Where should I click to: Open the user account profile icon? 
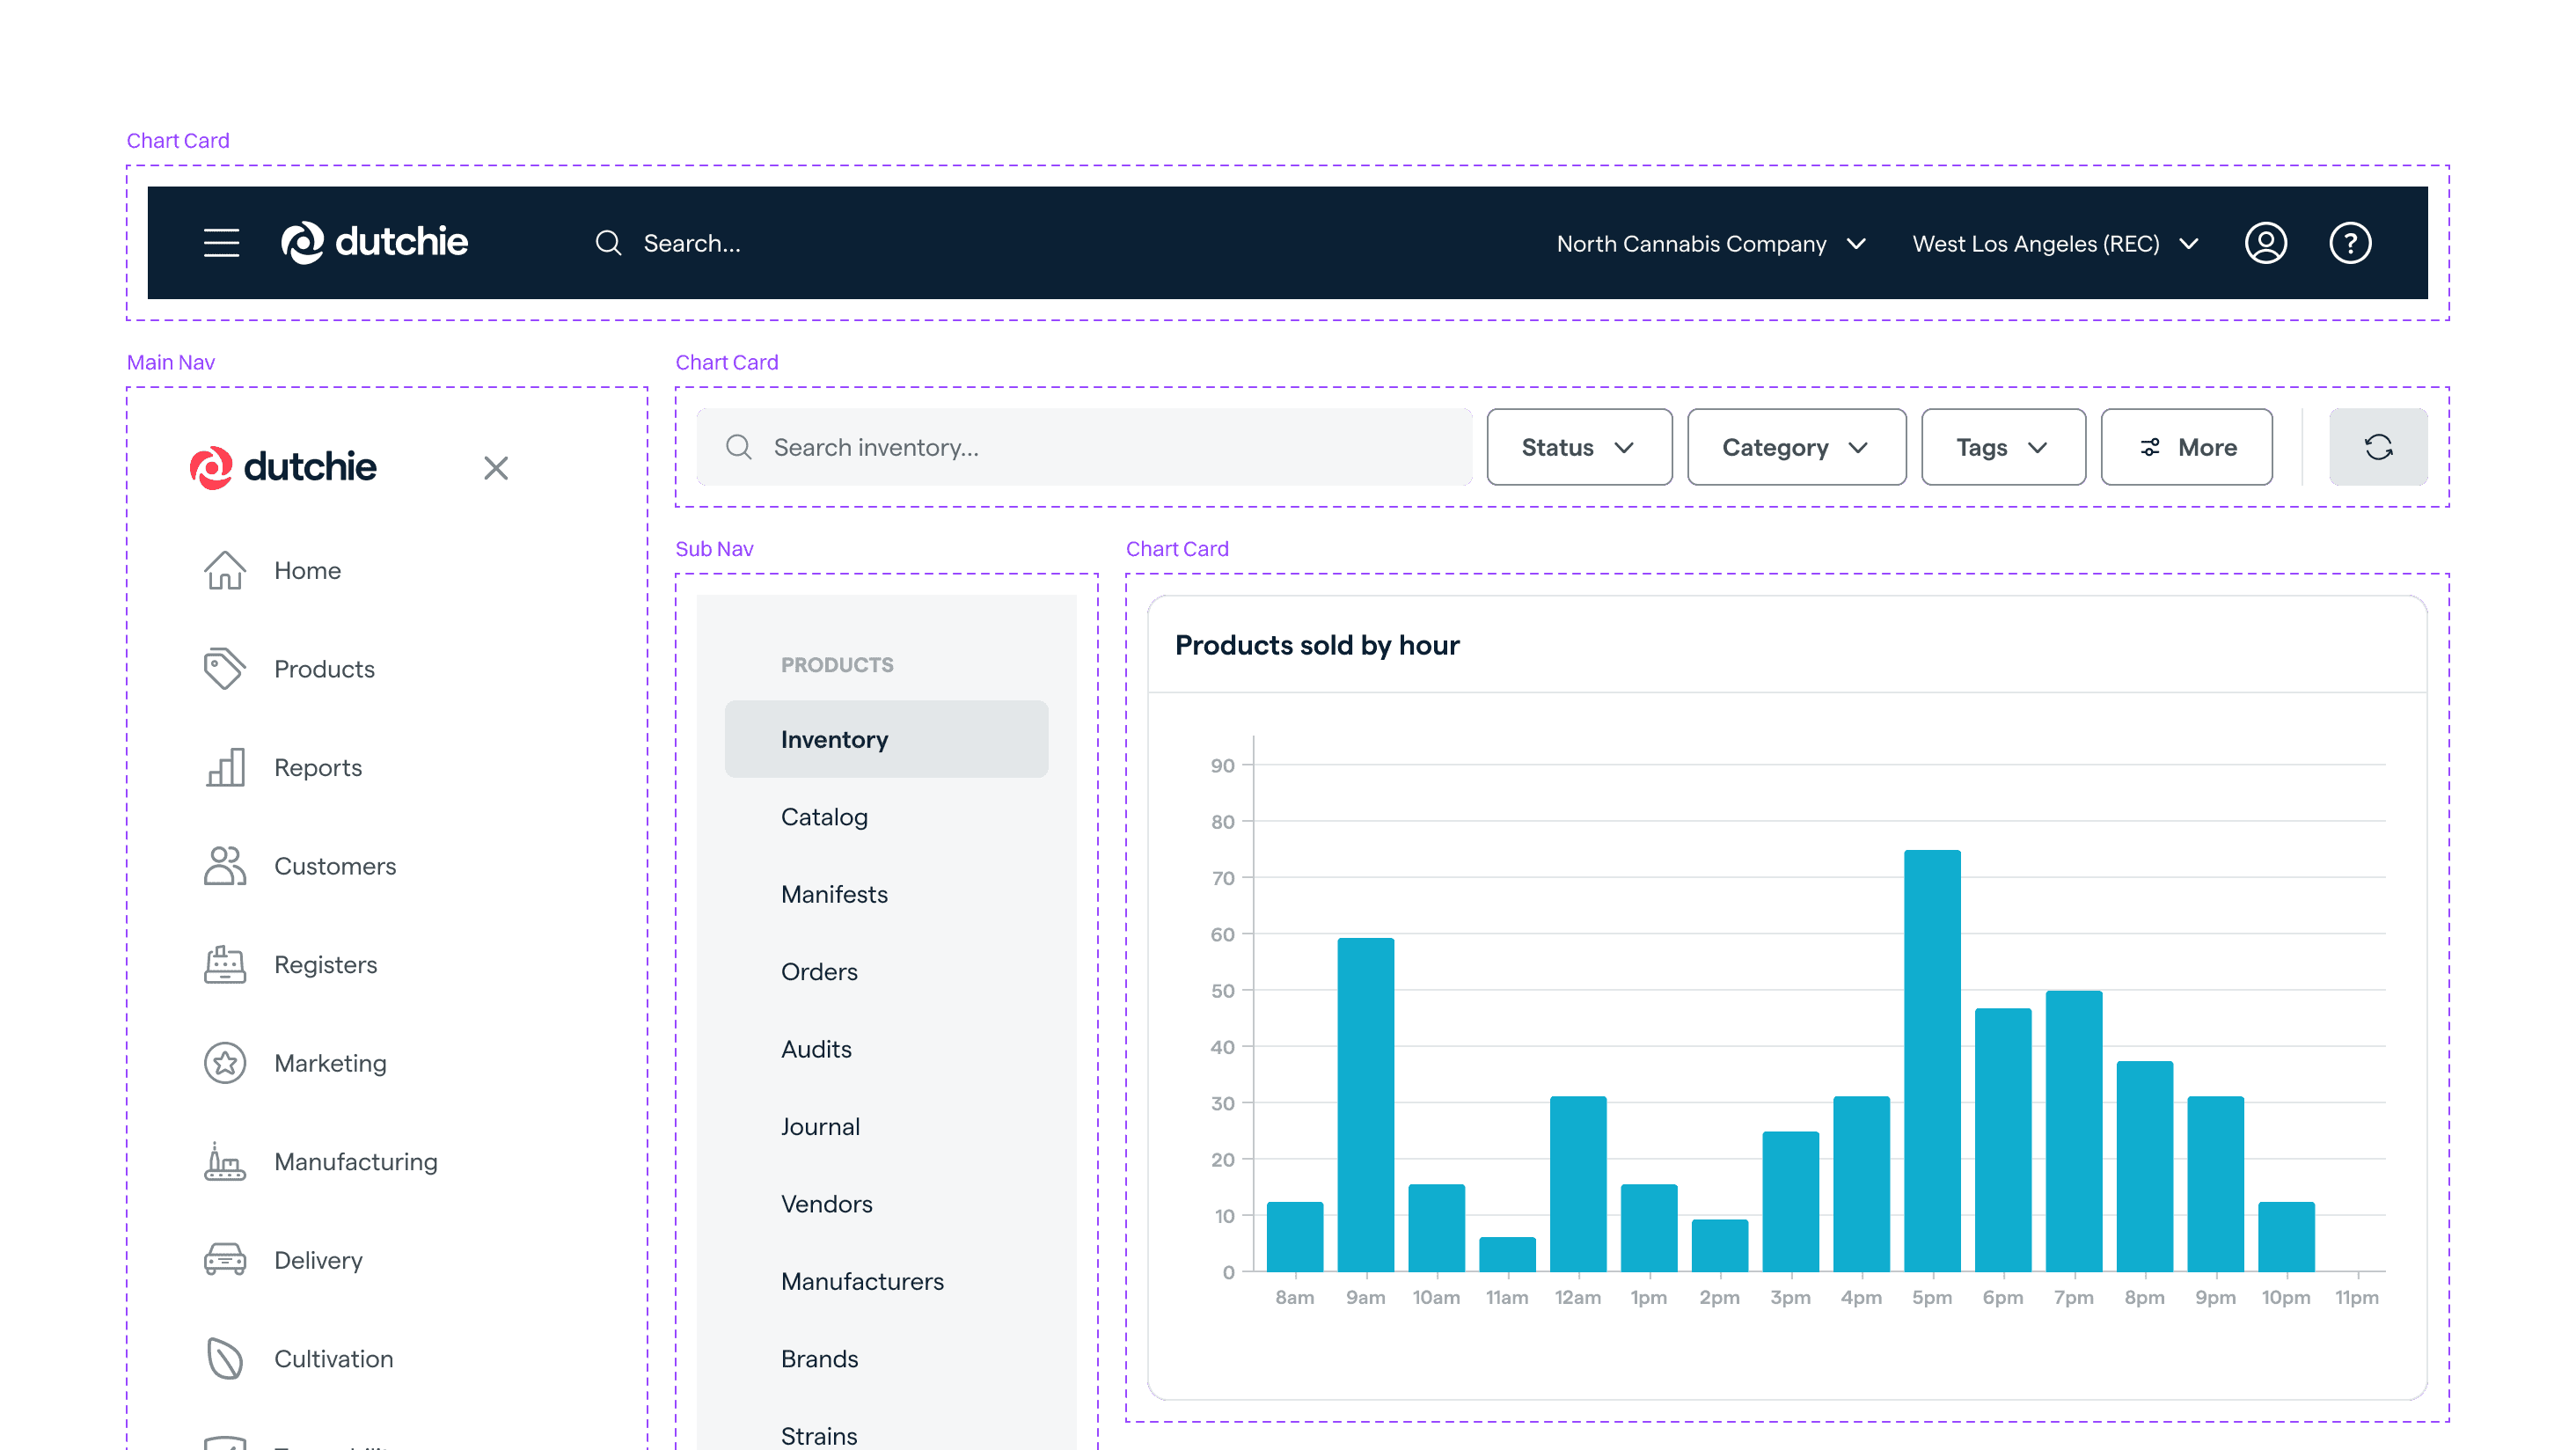click(x=2267, y=242)
